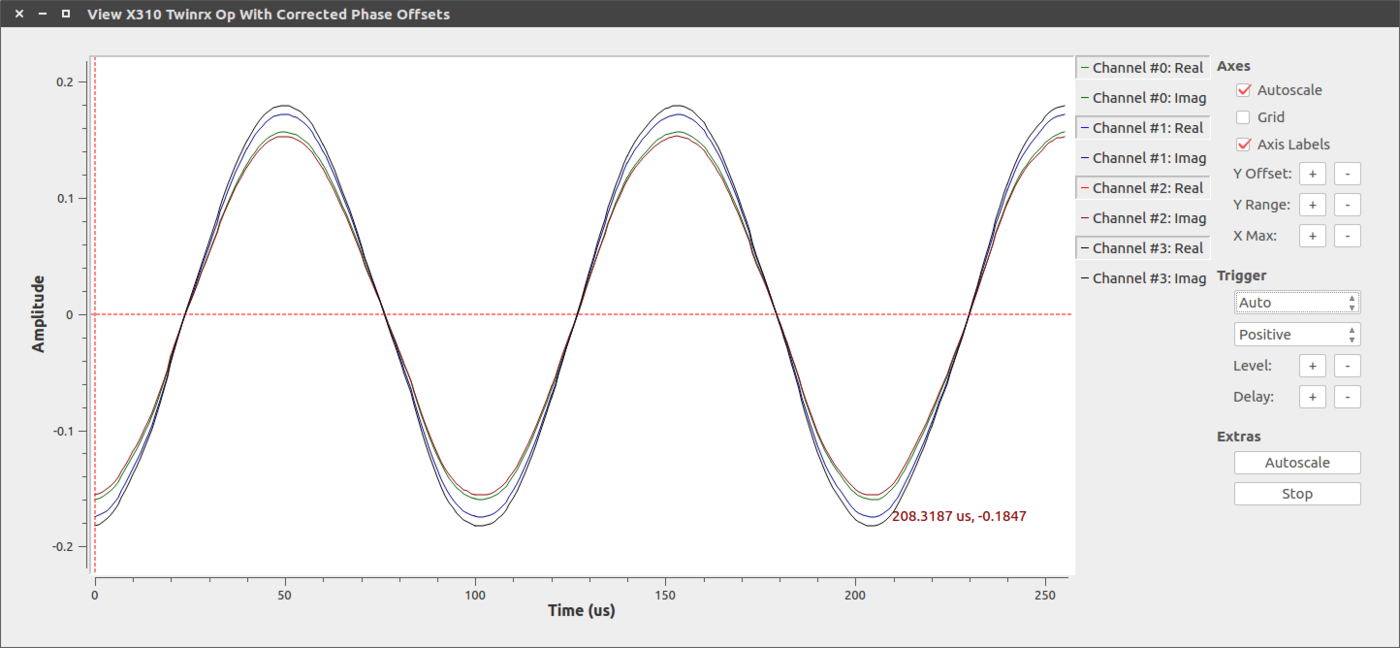Screen dimensions: 1400x648
Task: Hide the Channel #2: Real trace
Action: click(x=1142, y=187)
